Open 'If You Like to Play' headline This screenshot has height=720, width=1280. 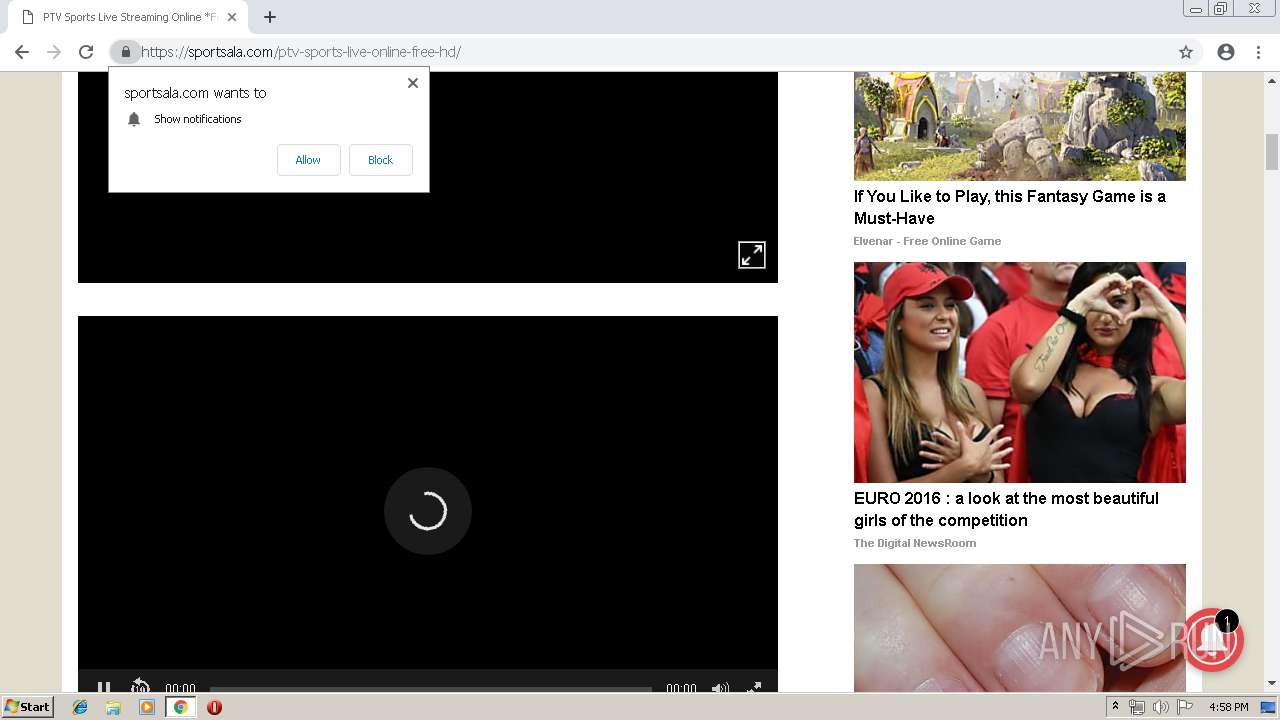pos(1010,207)
